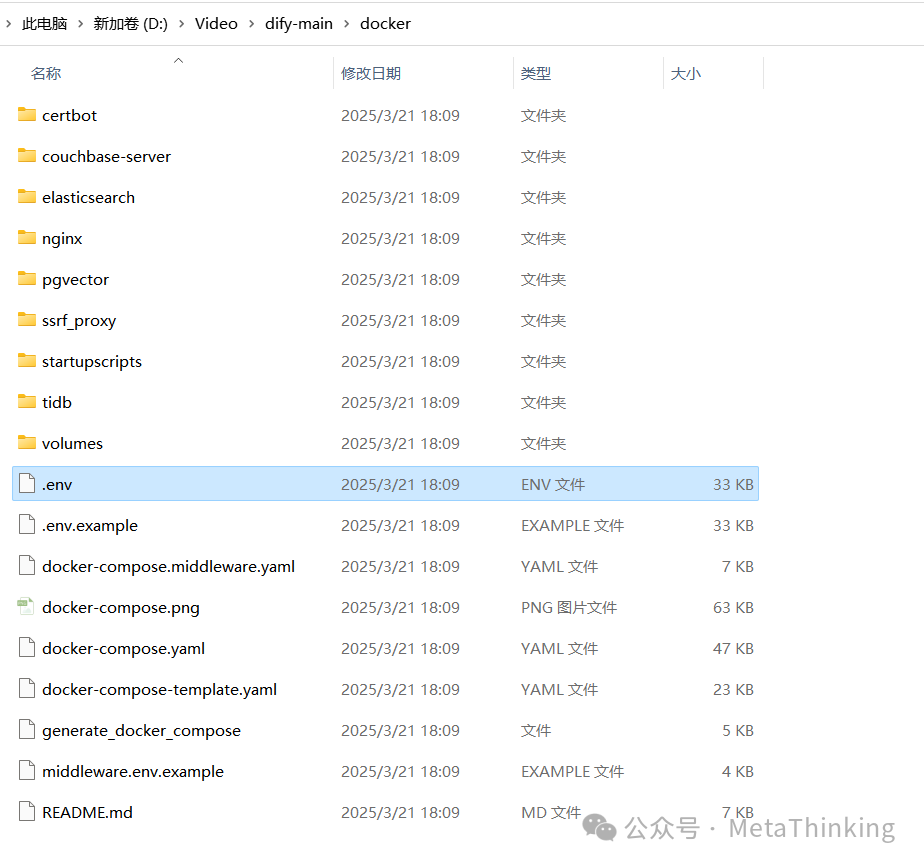924x865 pixels.
Task: Select the .env.example file icon
Action: [27, 524]
